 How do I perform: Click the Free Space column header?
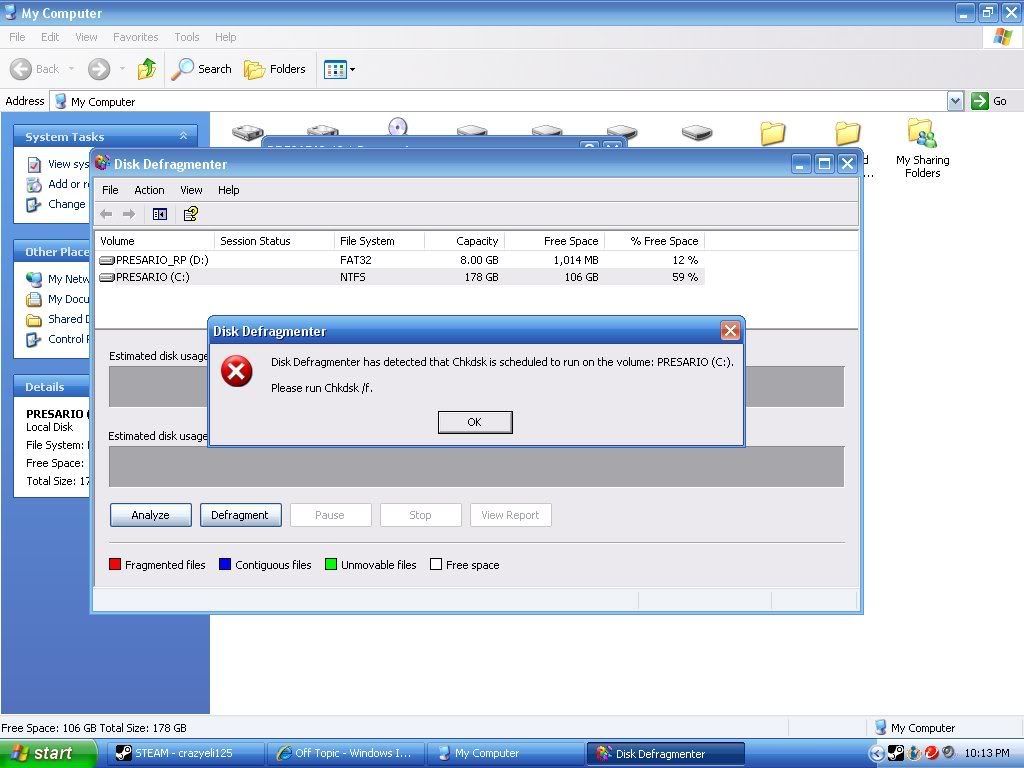tap(554, 241)
